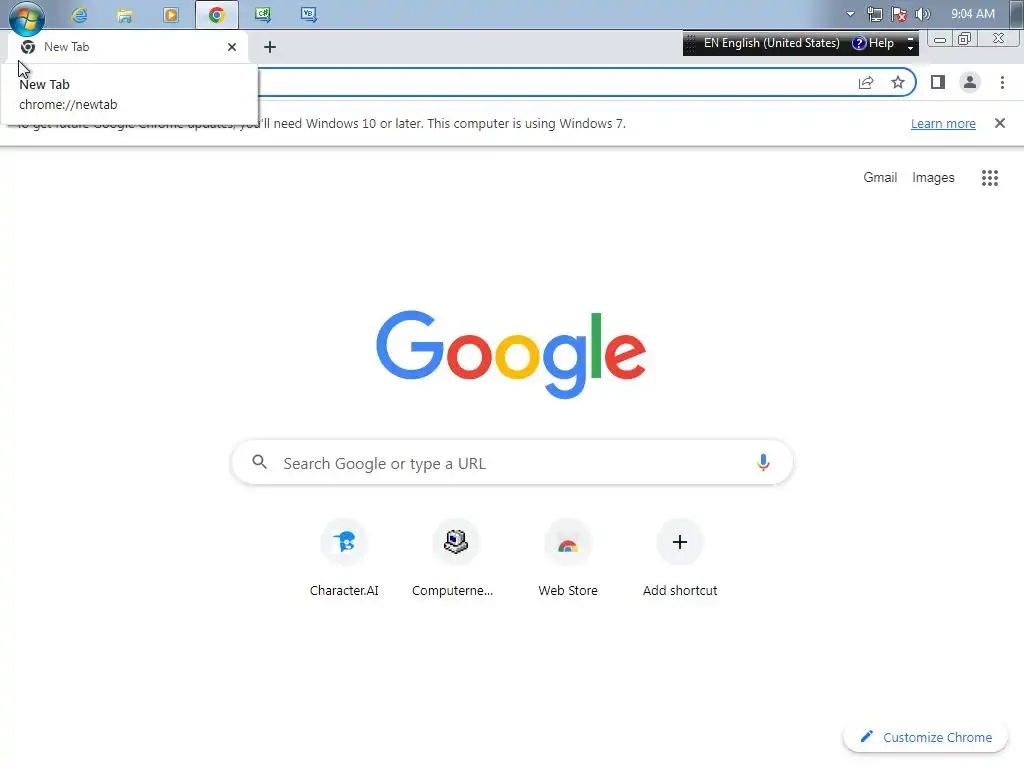Open Google Images link
The width and height of the screenshot is (1024, 768).
(x=933, y=178)
